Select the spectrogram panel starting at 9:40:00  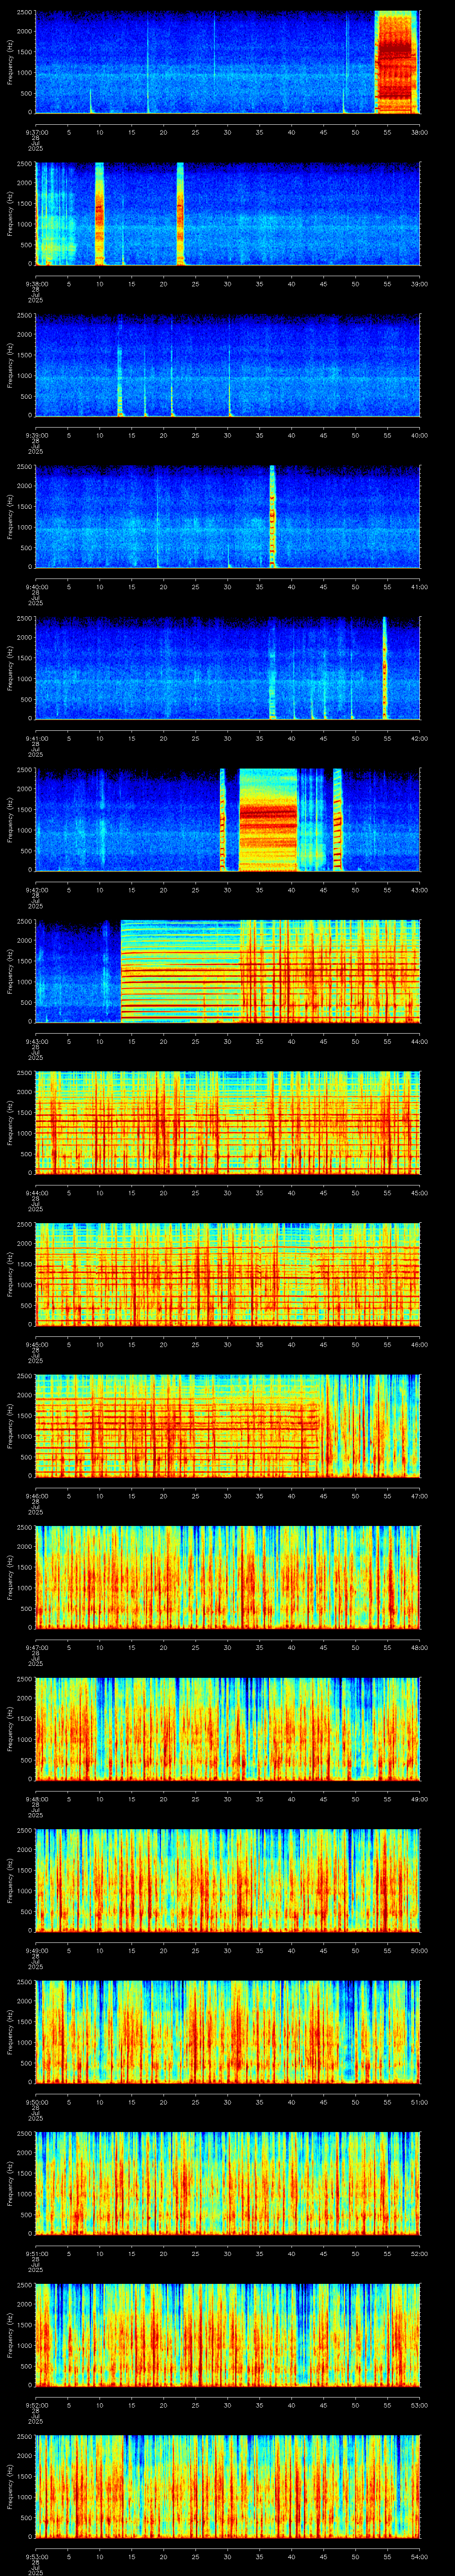tap(227, 517)
